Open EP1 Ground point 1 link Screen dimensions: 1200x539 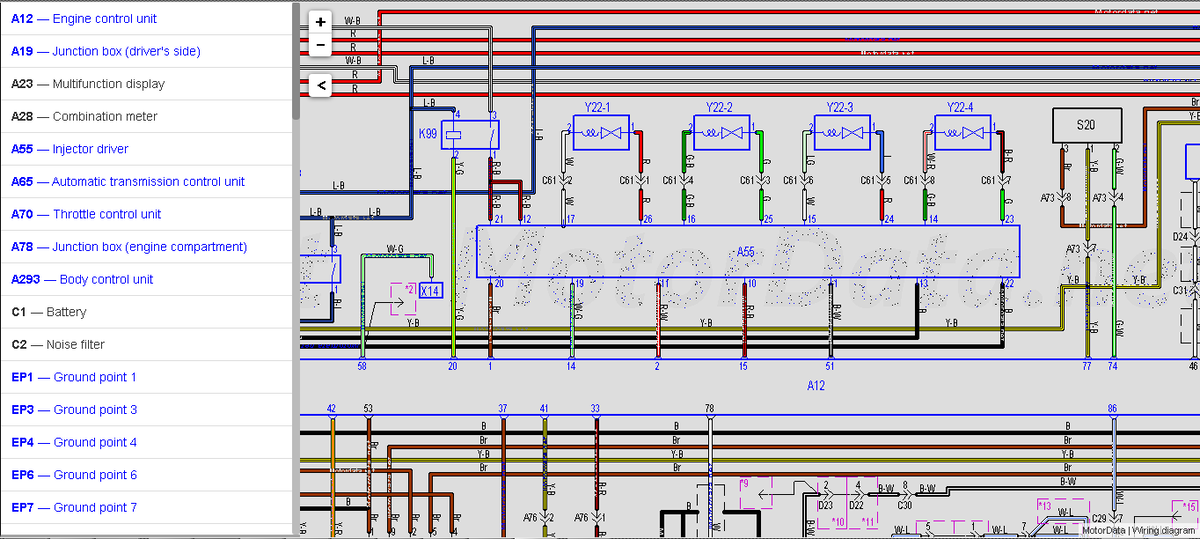74,377
